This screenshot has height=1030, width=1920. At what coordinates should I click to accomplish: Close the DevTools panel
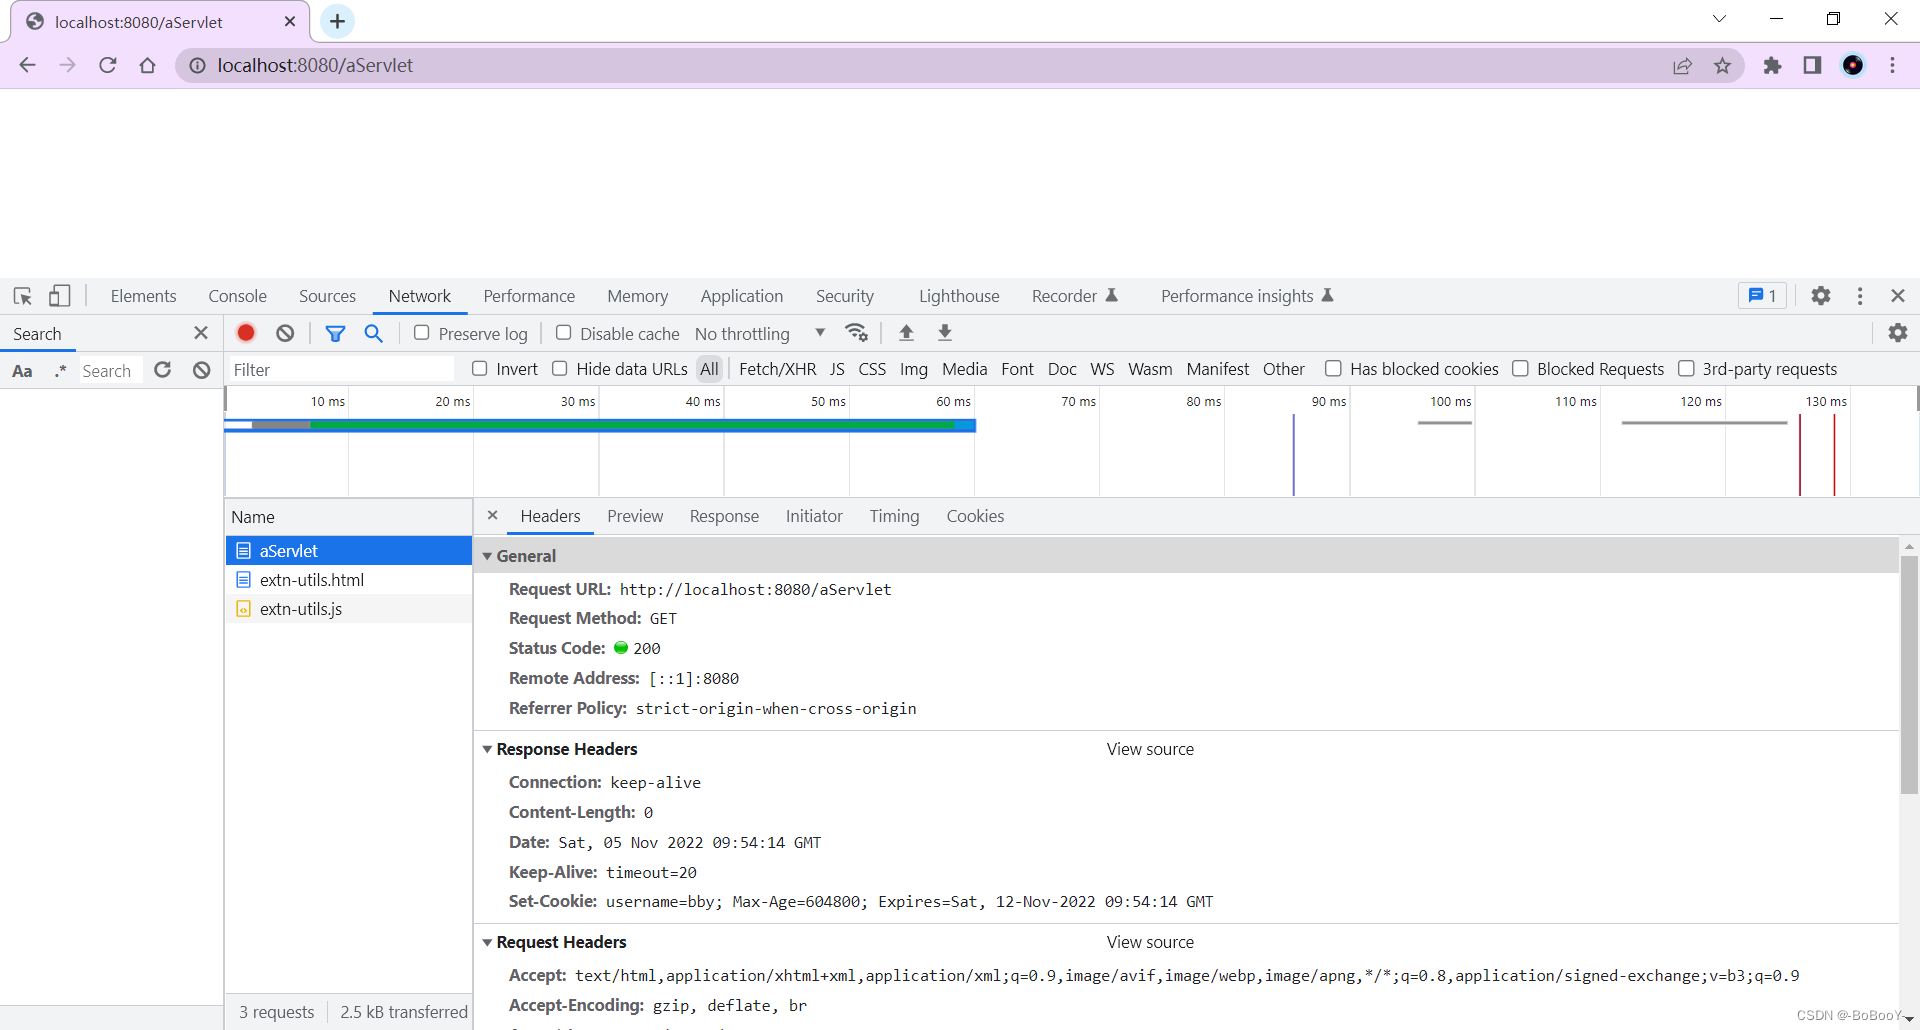pyautogui.click(x=1898, y=296)
